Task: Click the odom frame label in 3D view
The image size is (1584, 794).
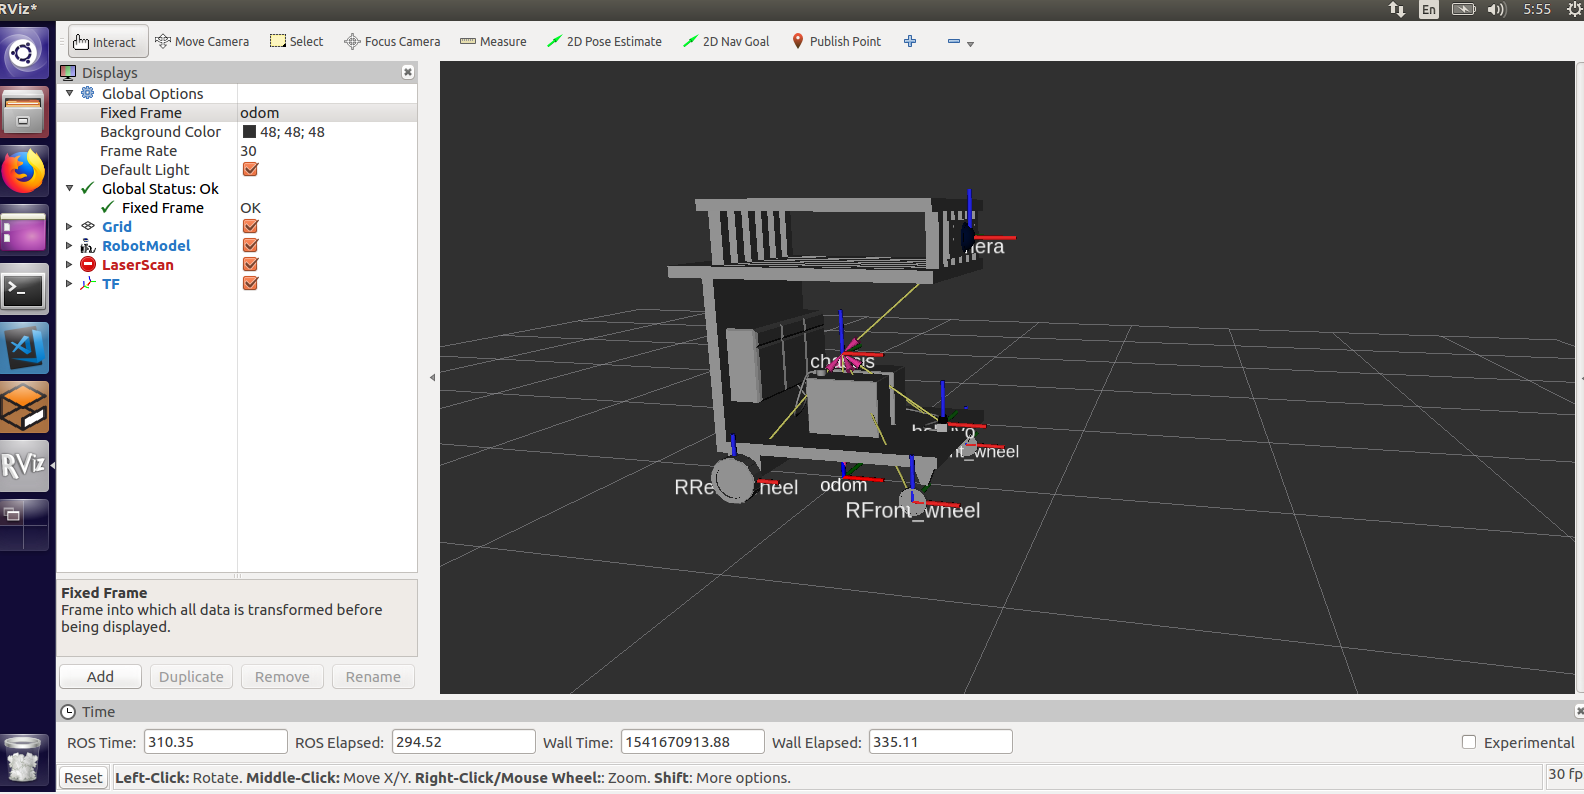Action: coord(844,485)
